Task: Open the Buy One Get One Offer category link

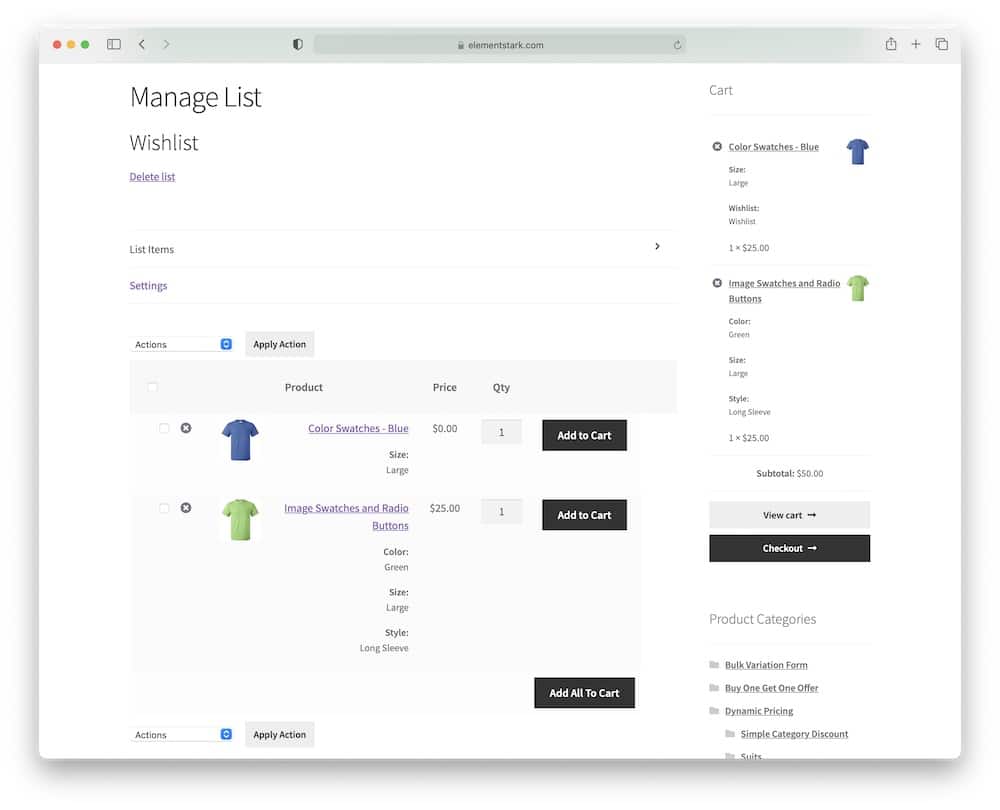Action: click(772, 688)
